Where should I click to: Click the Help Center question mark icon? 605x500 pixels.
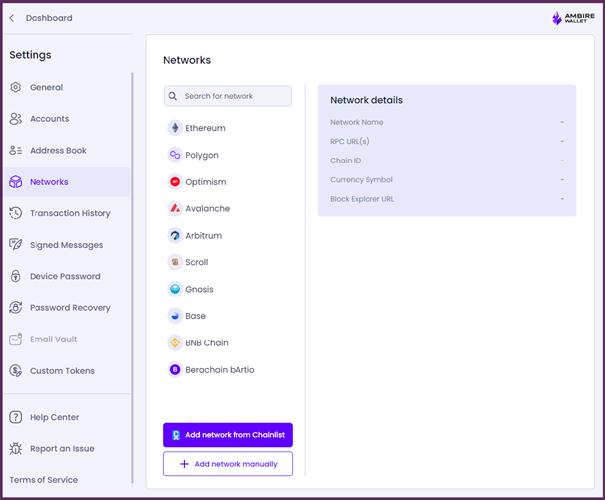pyautogui.click(x=15, y=417)
